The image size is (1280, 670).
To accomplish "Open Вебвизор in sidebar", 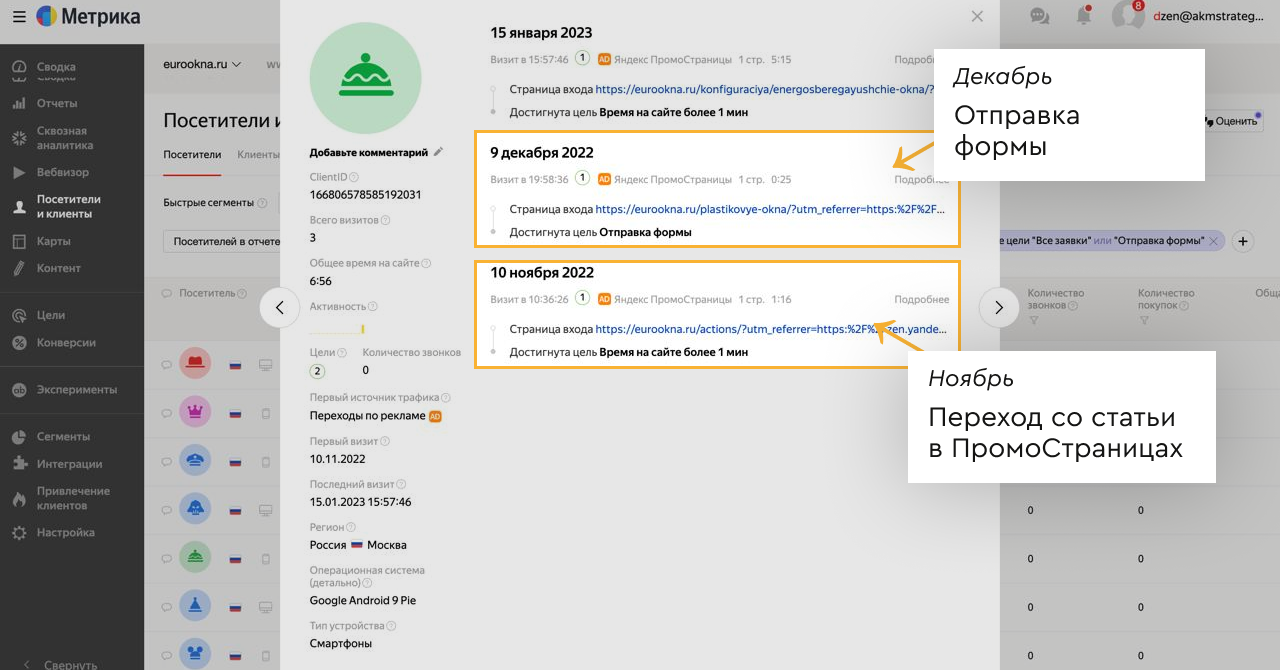I will (63, 172).
